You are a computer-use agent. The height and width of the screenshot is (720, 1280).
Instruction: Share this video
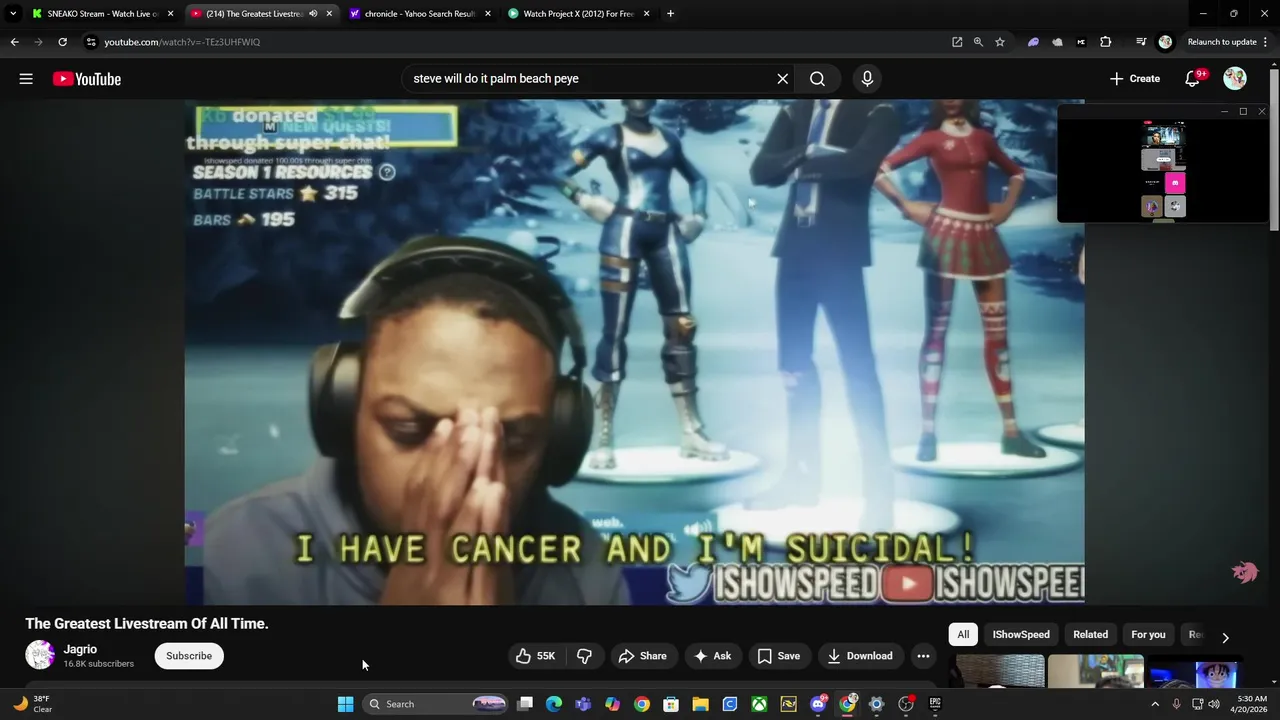tap(643, 656)
